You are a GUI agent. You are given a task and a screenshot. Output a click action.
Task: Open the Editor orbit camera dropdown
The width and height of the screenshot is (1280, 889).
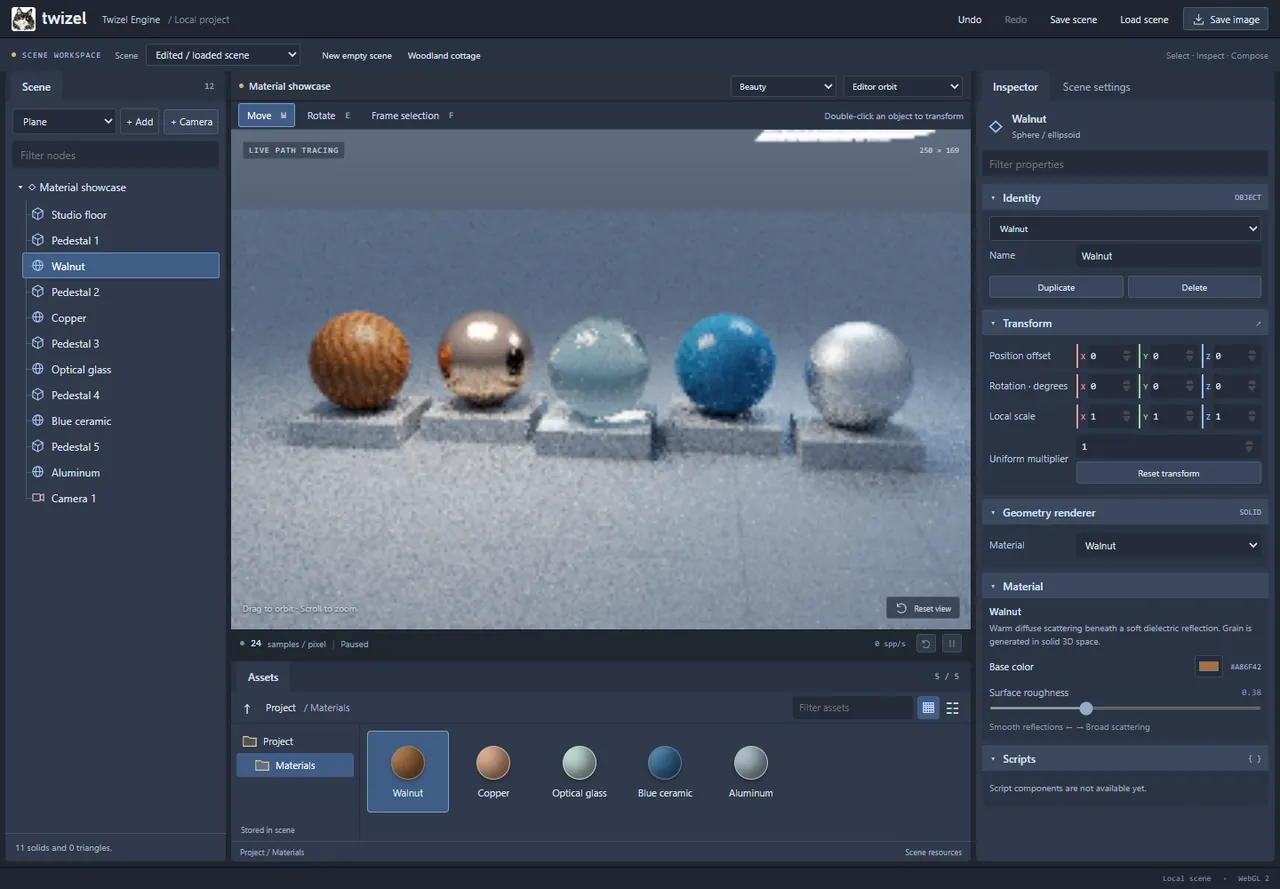[903, 87]
